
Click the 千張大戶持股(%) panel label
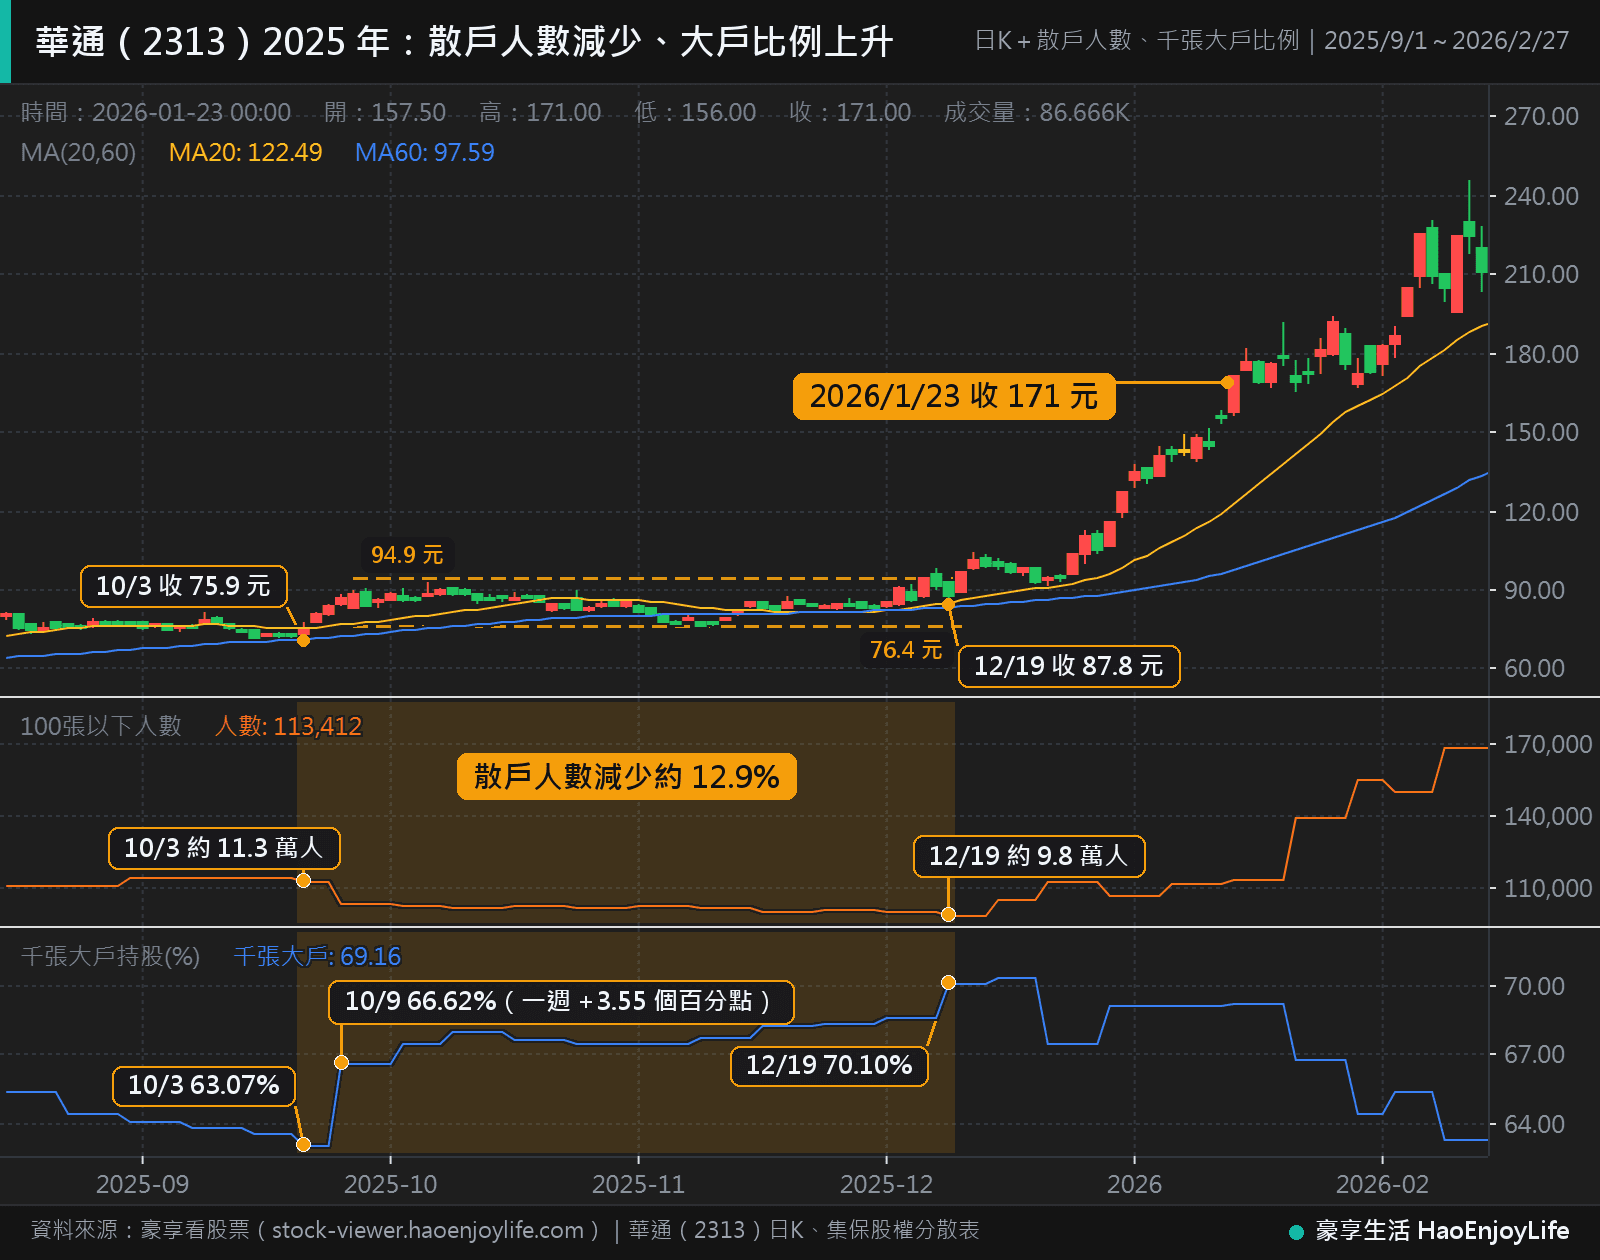click(110, 956)
